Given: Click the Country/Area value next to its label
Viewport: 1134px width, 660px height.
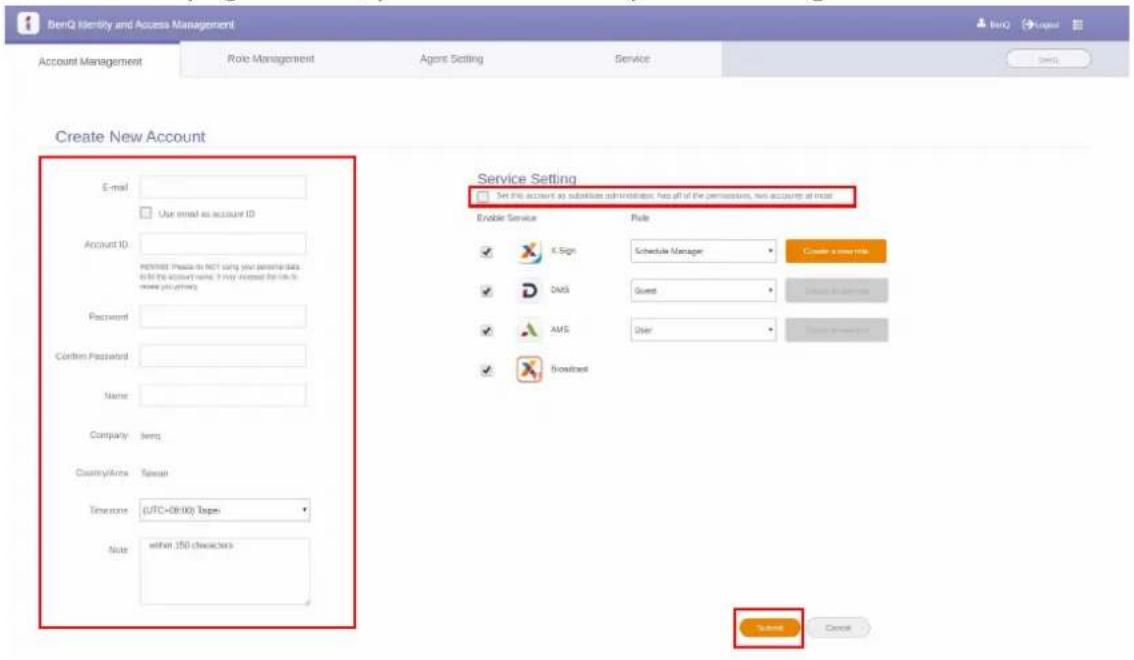Looking at the screenshot, I should tap(154, 473).
